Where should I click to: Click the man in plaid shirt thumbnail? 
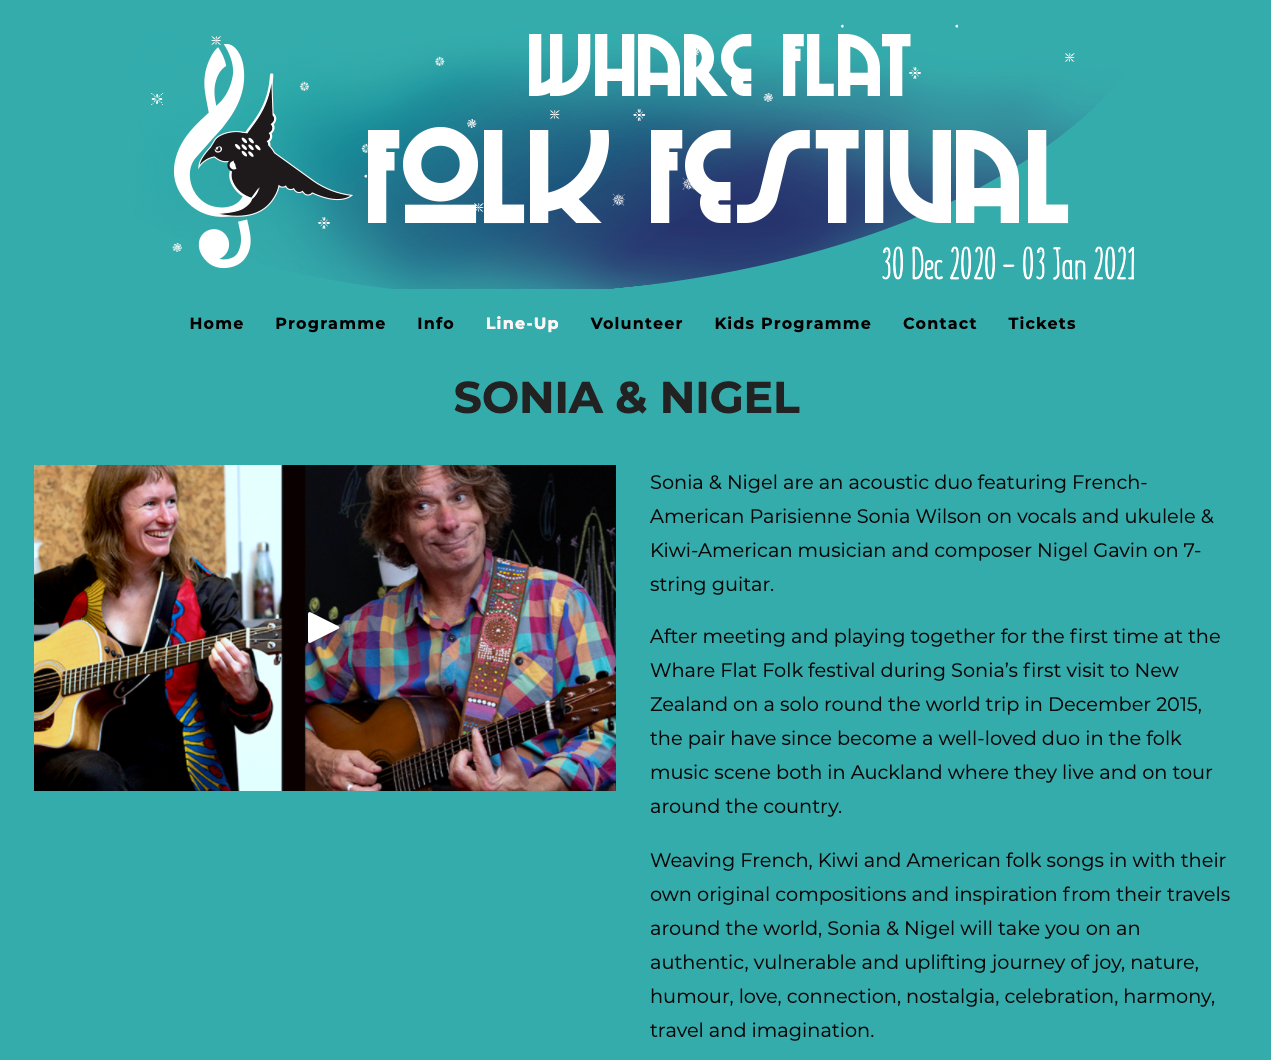[460, 628]
